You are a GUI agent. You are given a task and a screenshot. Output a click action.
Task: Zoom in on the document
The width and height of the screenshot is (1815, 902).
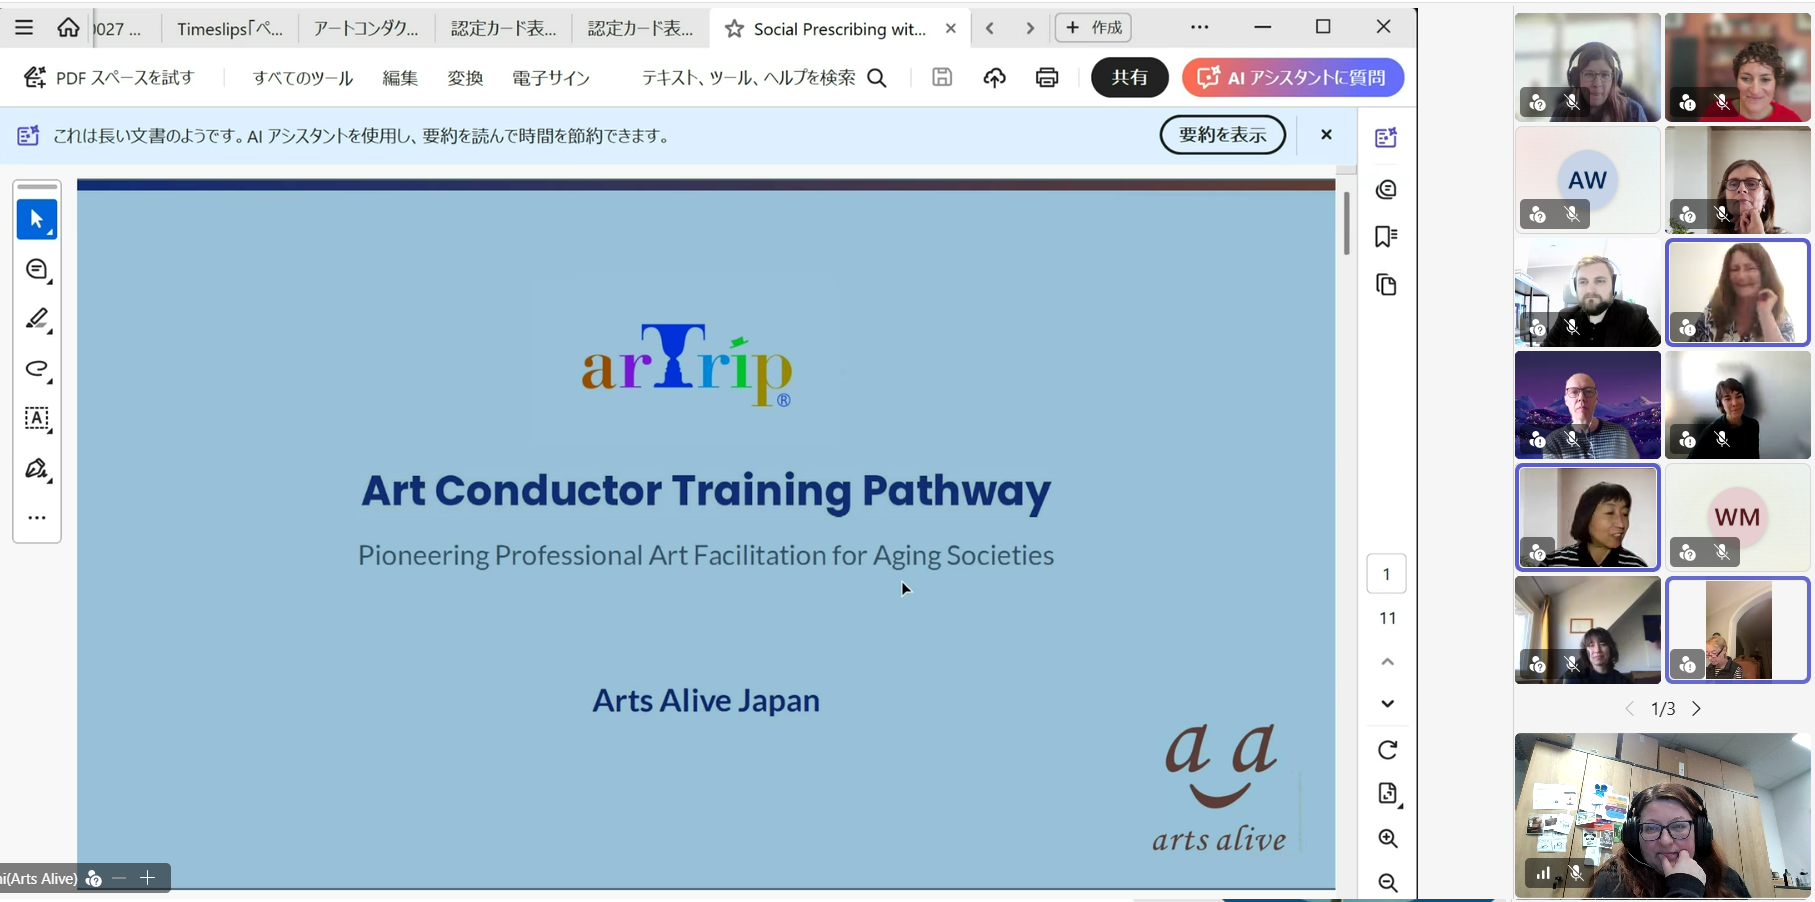click(x=1387, y=838)
